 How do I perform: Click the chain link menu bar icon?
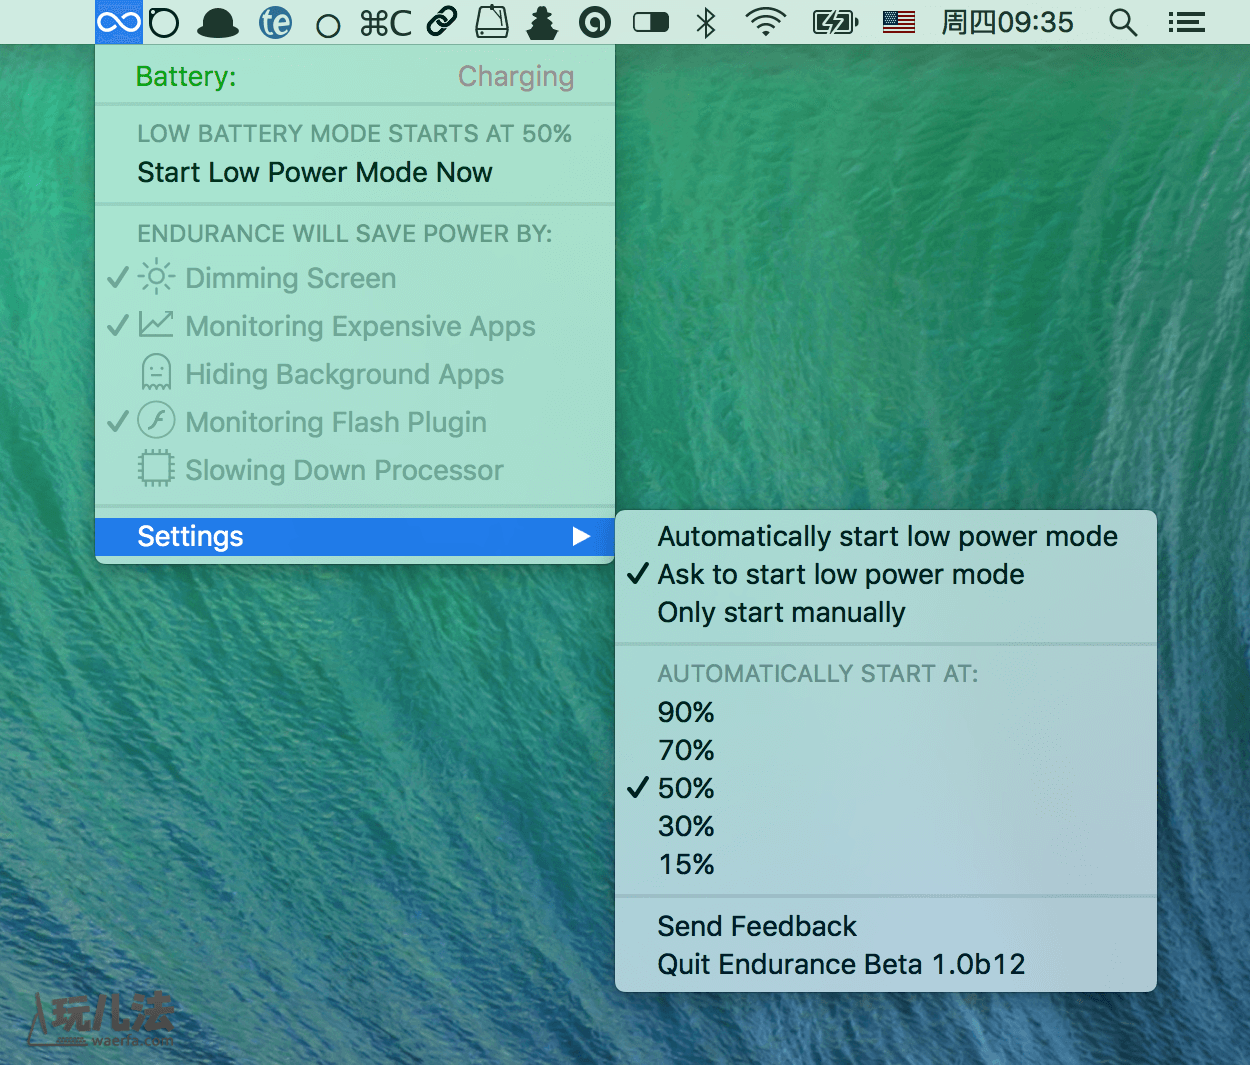pyautogui.click(x=442, y=22)
